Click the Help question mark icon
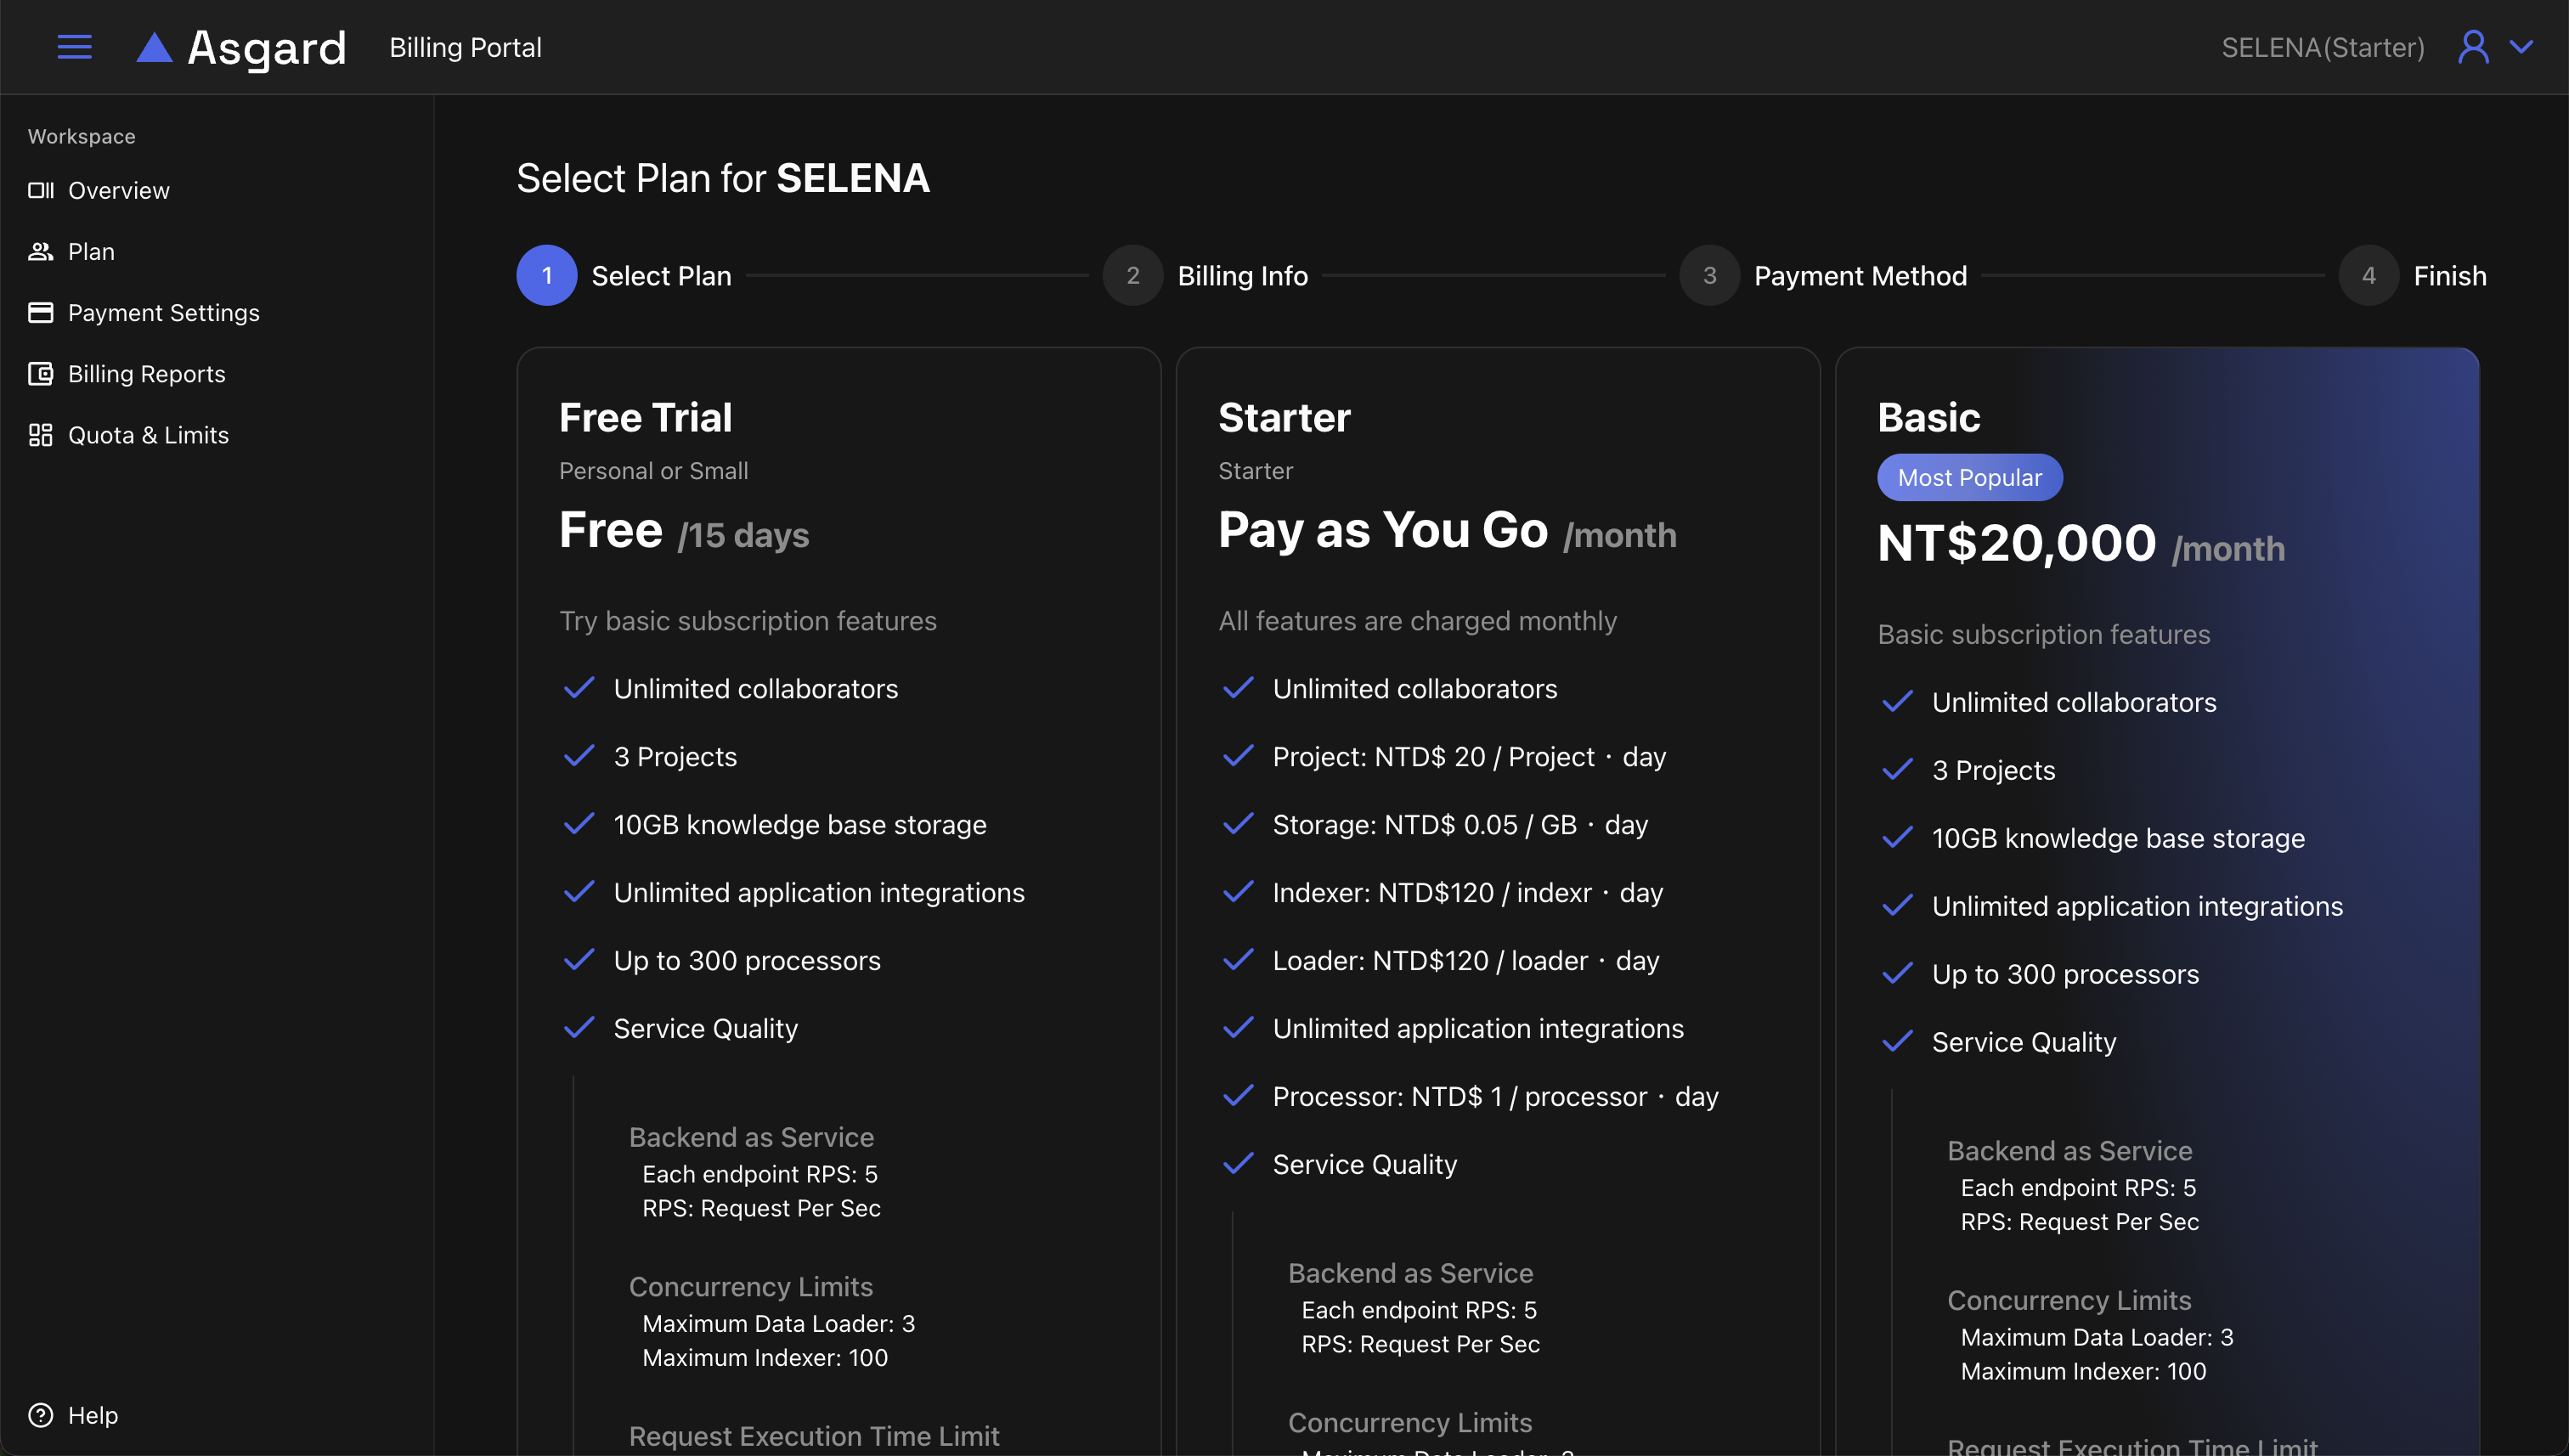The width and height of the screenshot is (2569, 1456). (x=41, y=1415)
